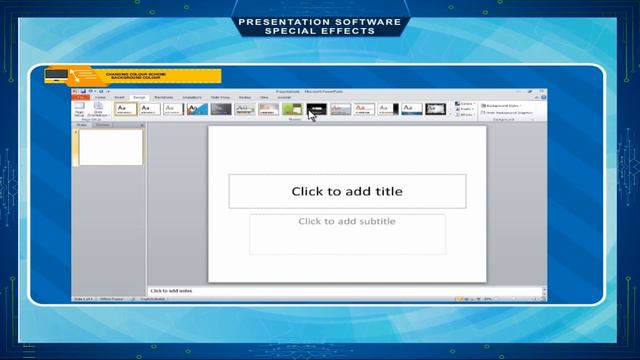
Task: Click the 'Click to add subtitle' placeholder
Action: (x=347, y=234)
